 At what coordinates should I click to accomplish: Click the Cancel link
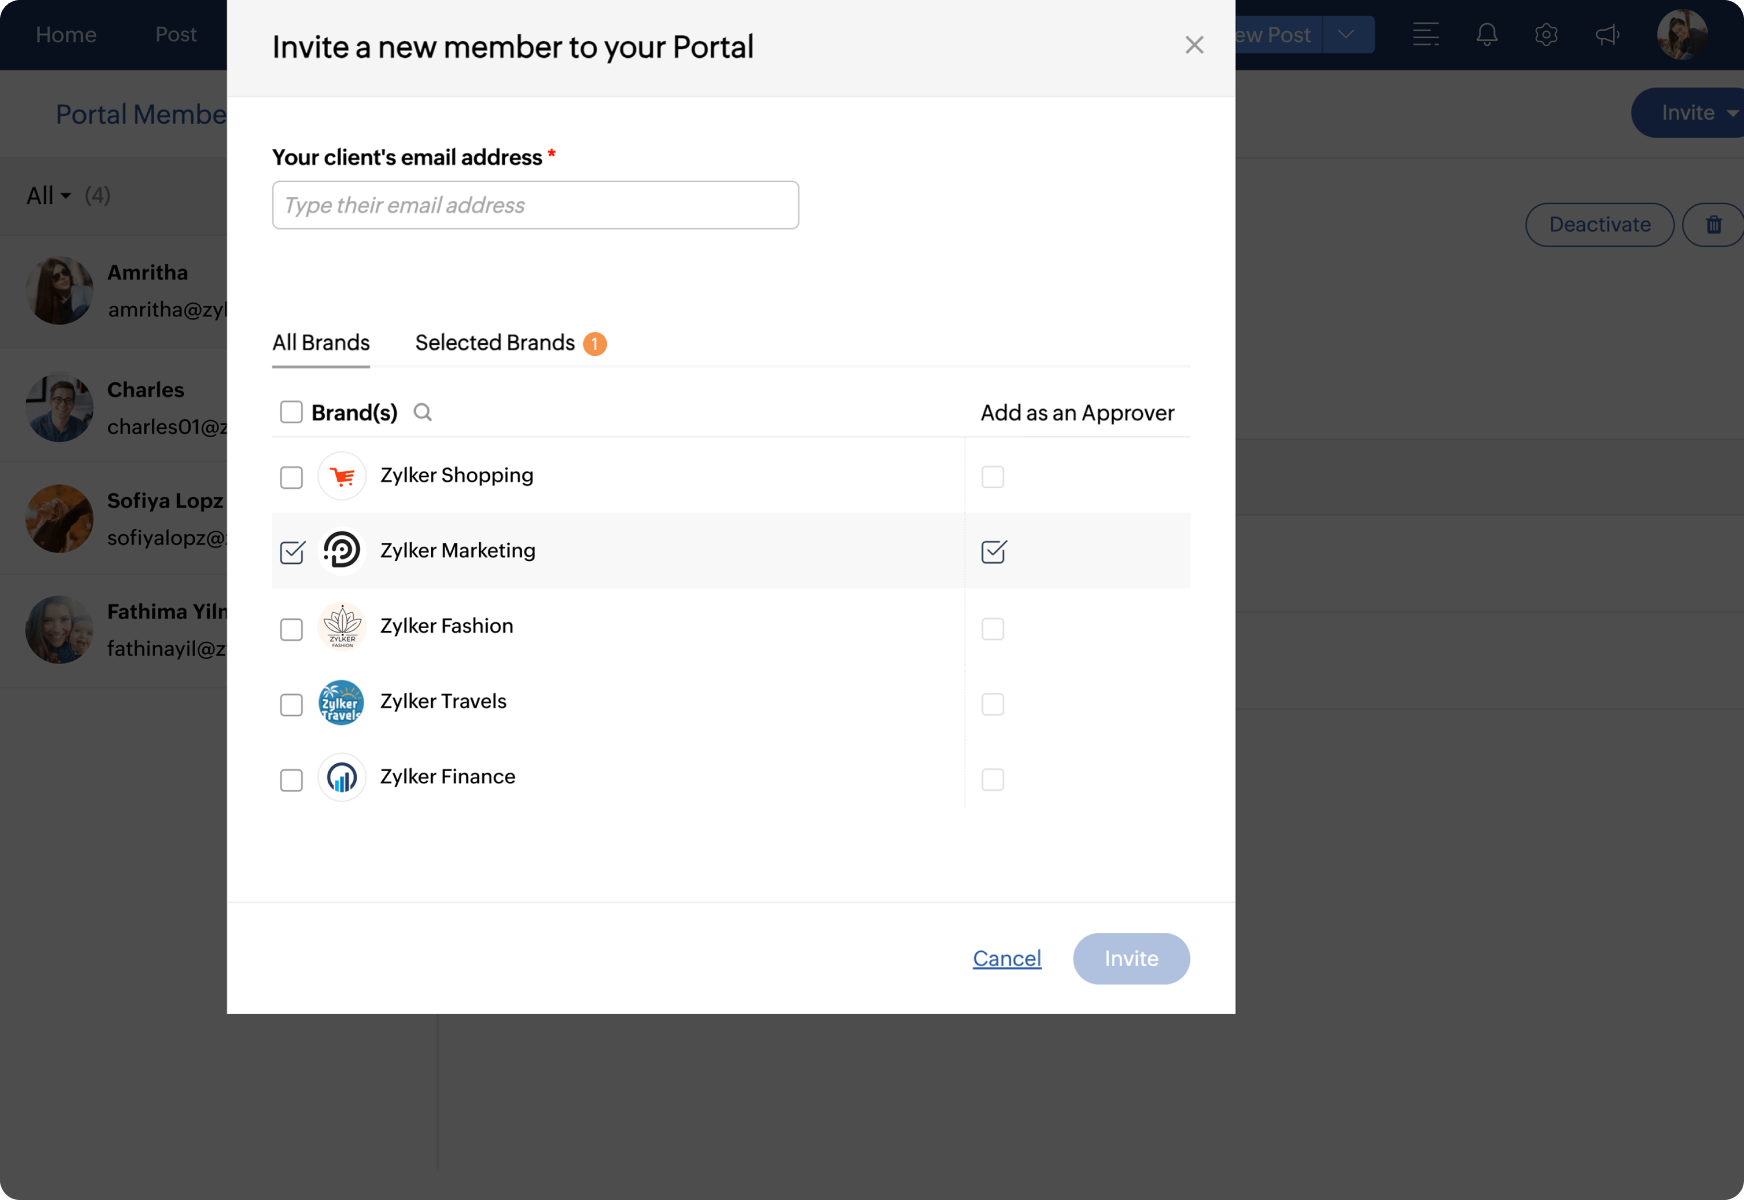click(x=1007, y=958)
